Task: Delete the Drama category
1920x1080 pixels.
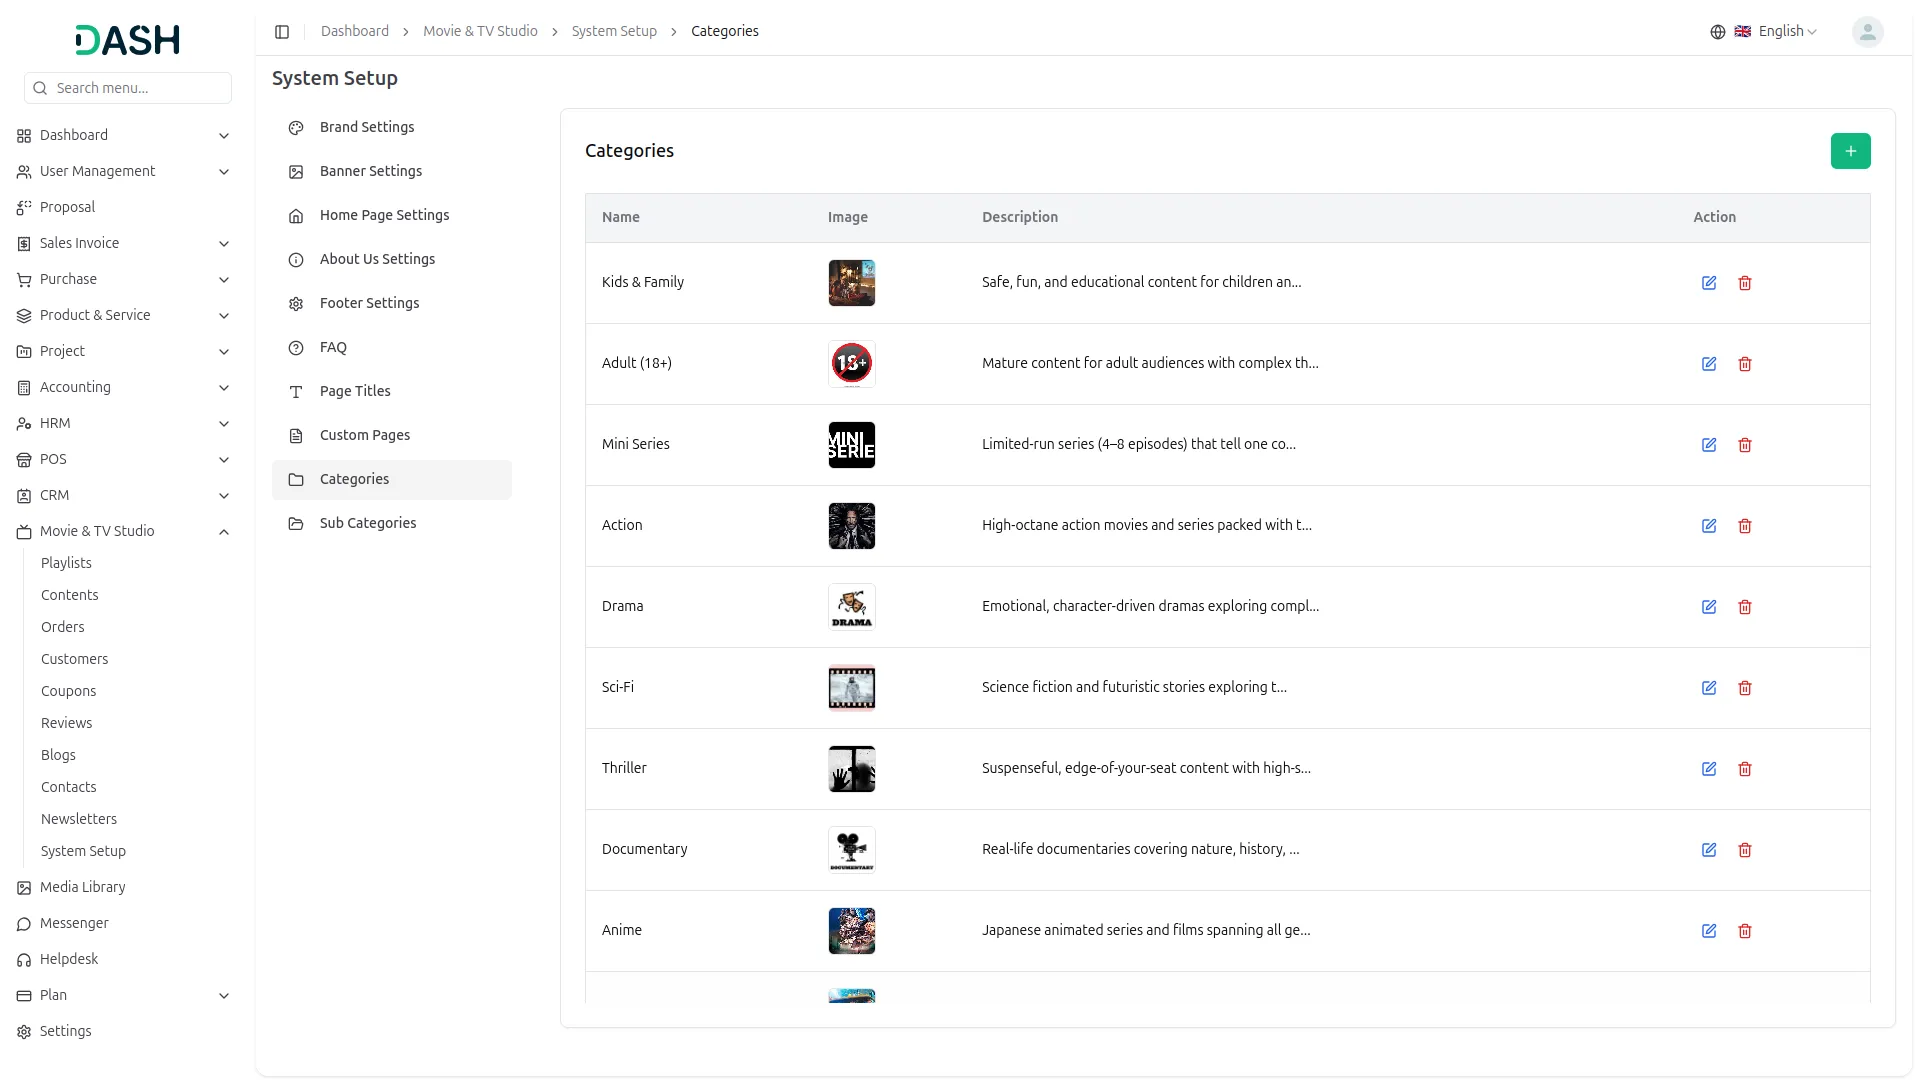Action: [x=1745, y=607]
